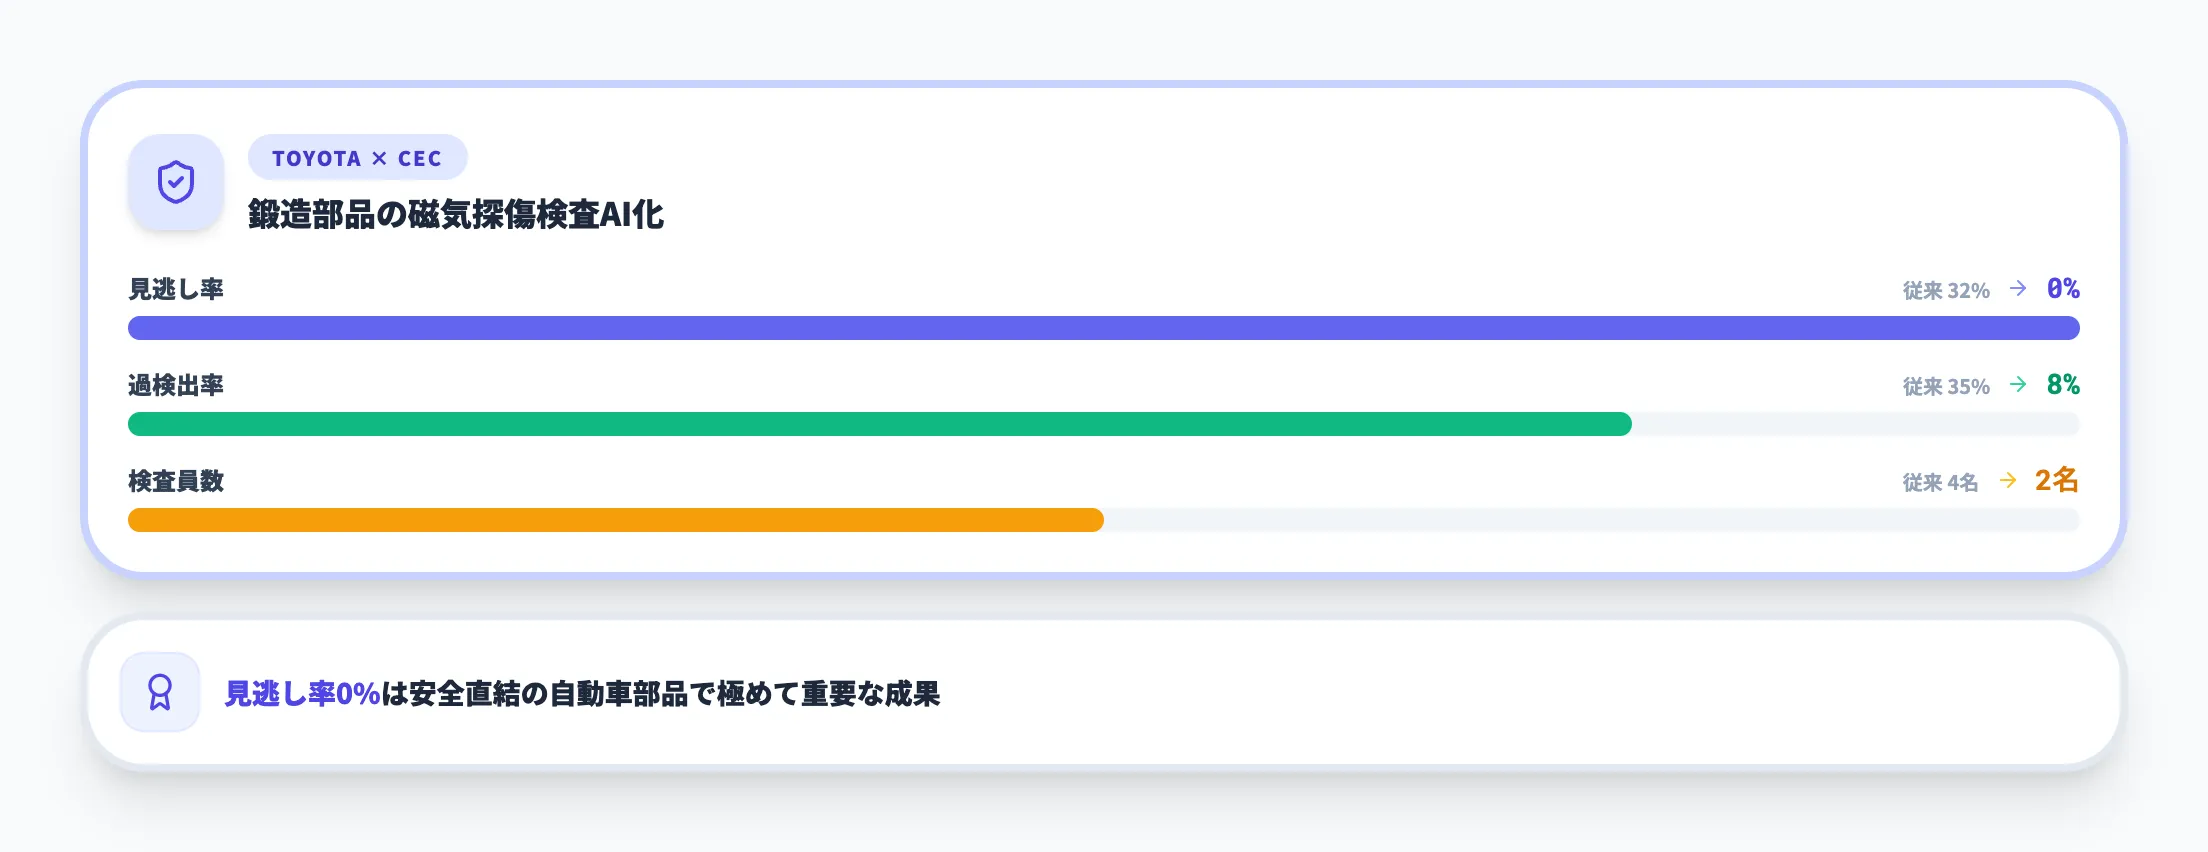The width and height of the screenshot is (2208, 852).
Task: Click the 検査員数 metric label
Action: tap(176, 481)
